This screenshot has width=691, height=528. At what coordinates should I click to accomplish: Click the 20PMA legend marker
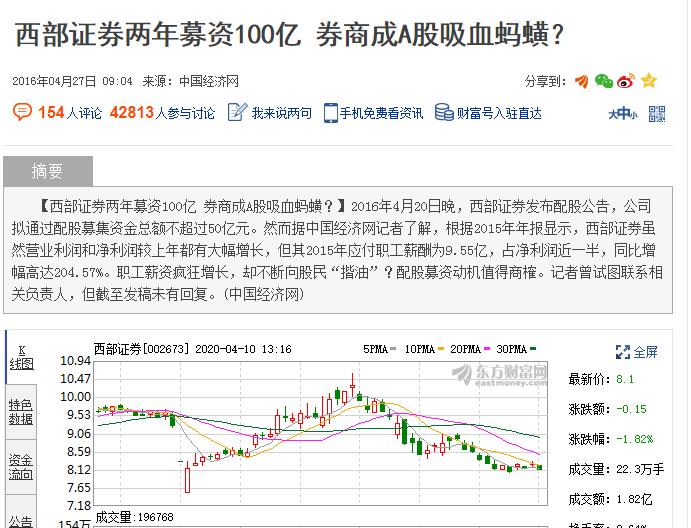(x=487, y=349)
